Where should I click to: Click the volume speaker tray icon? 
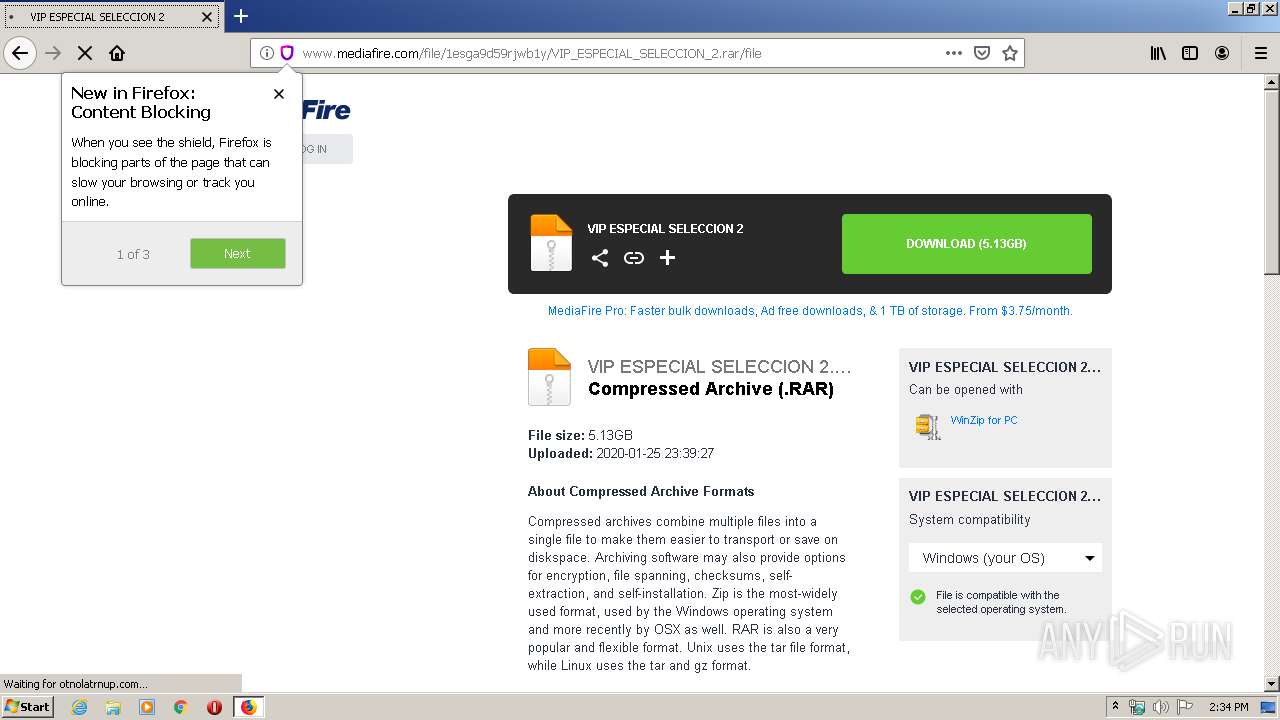[1160, 707]
